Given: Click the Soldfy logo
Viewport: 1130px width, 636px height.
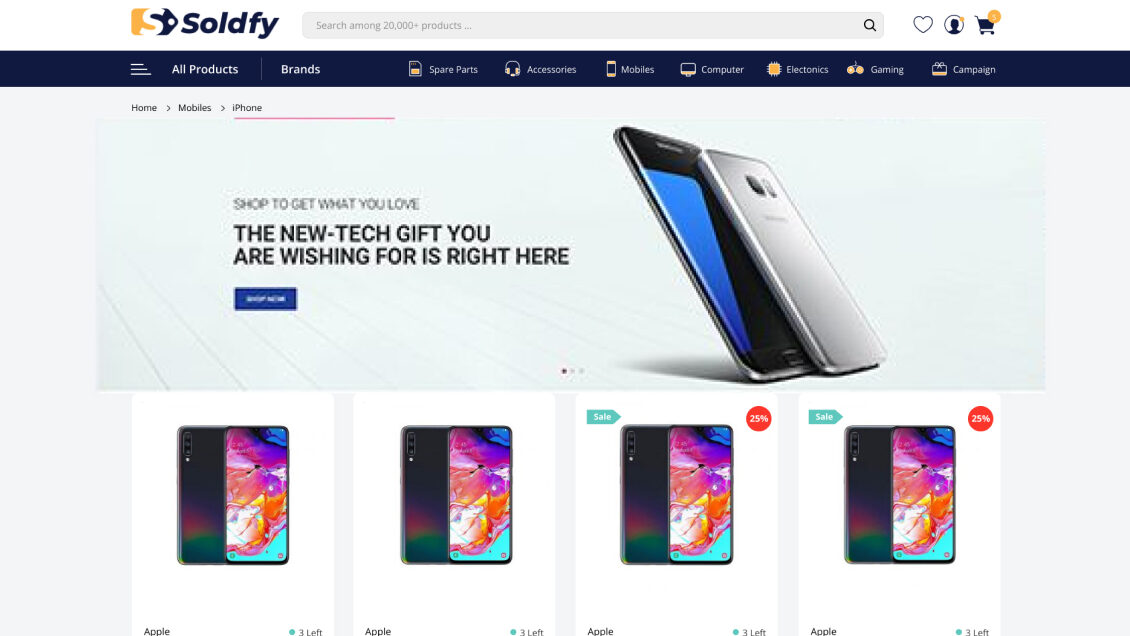Looking at the screenshot, I should pyautogui.click(x=205, y=23).
